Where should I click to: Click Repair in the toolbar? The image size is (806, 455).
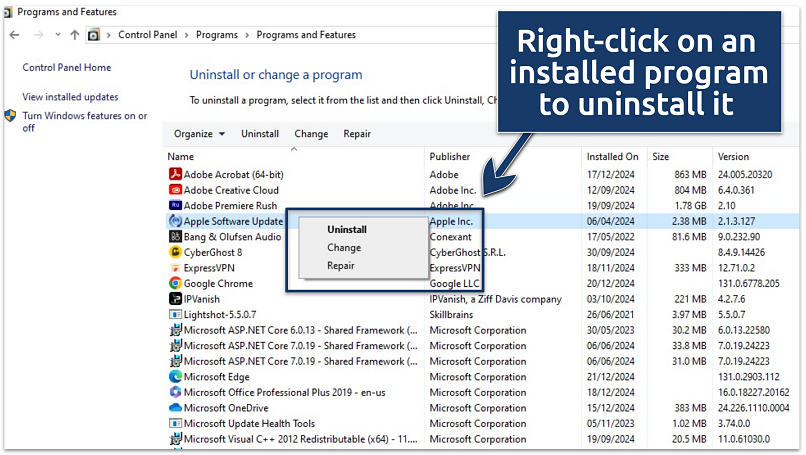click(x=357, y=134)
